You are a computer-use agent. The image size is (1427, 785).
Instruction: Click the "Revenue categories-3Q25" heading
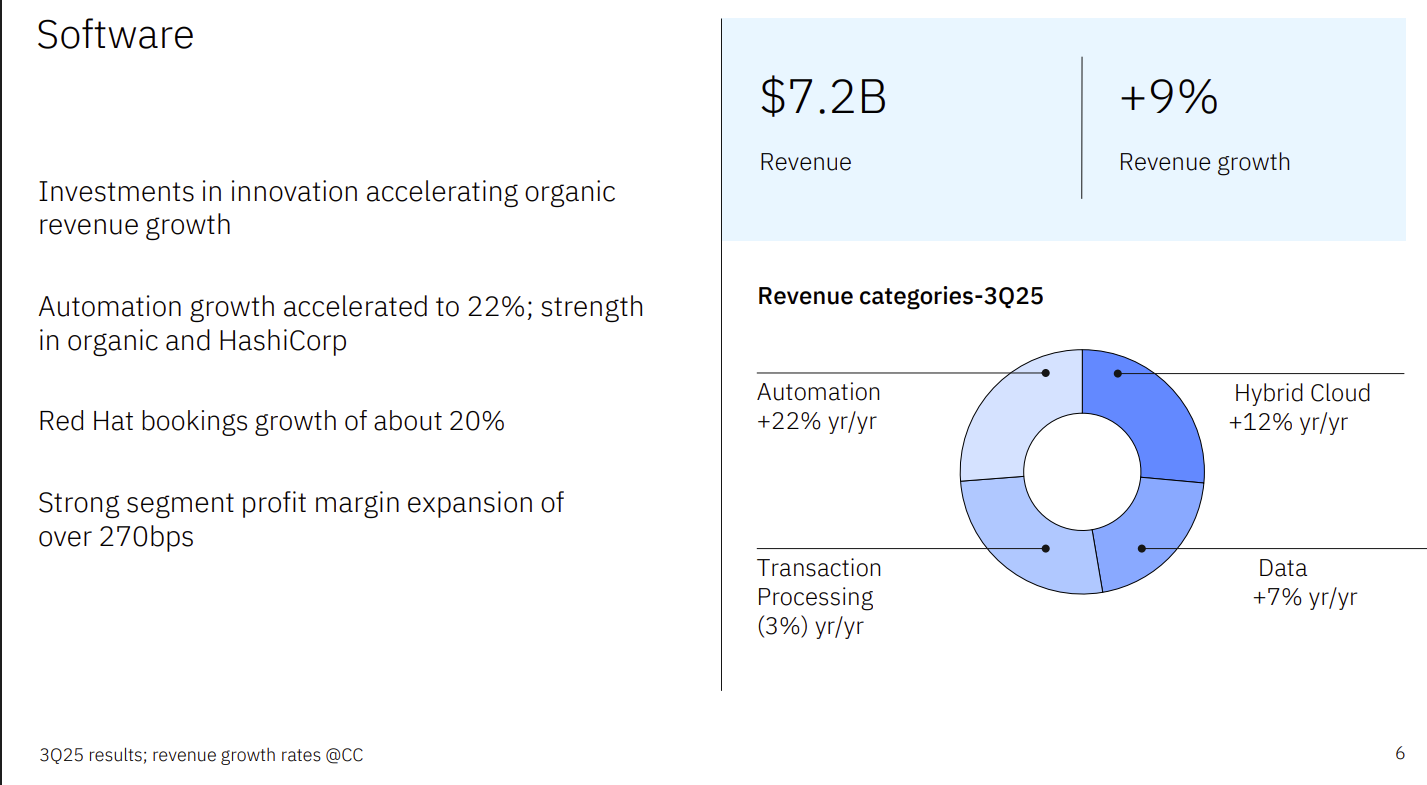point(900,296)
